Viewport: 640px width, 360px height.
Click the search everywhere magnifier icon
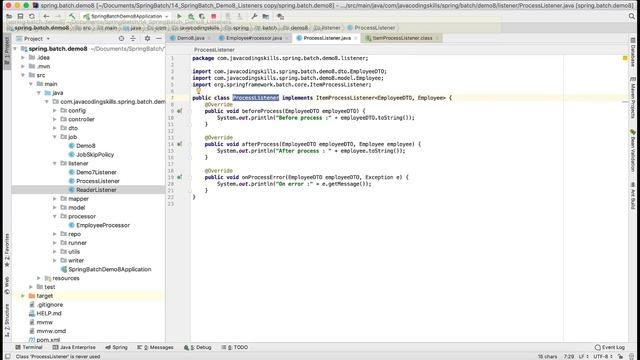click(632, 16)
